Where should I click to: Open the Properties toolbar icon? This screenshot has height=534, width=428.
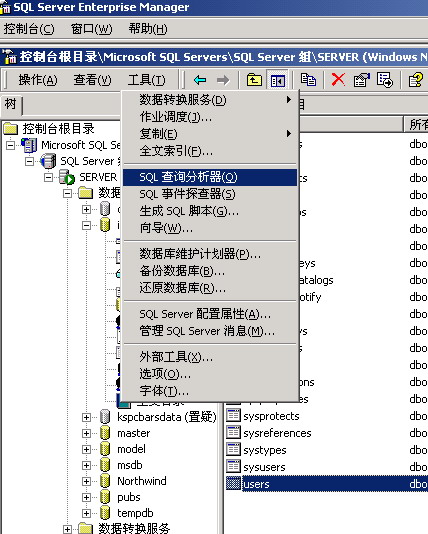[362, 80]
